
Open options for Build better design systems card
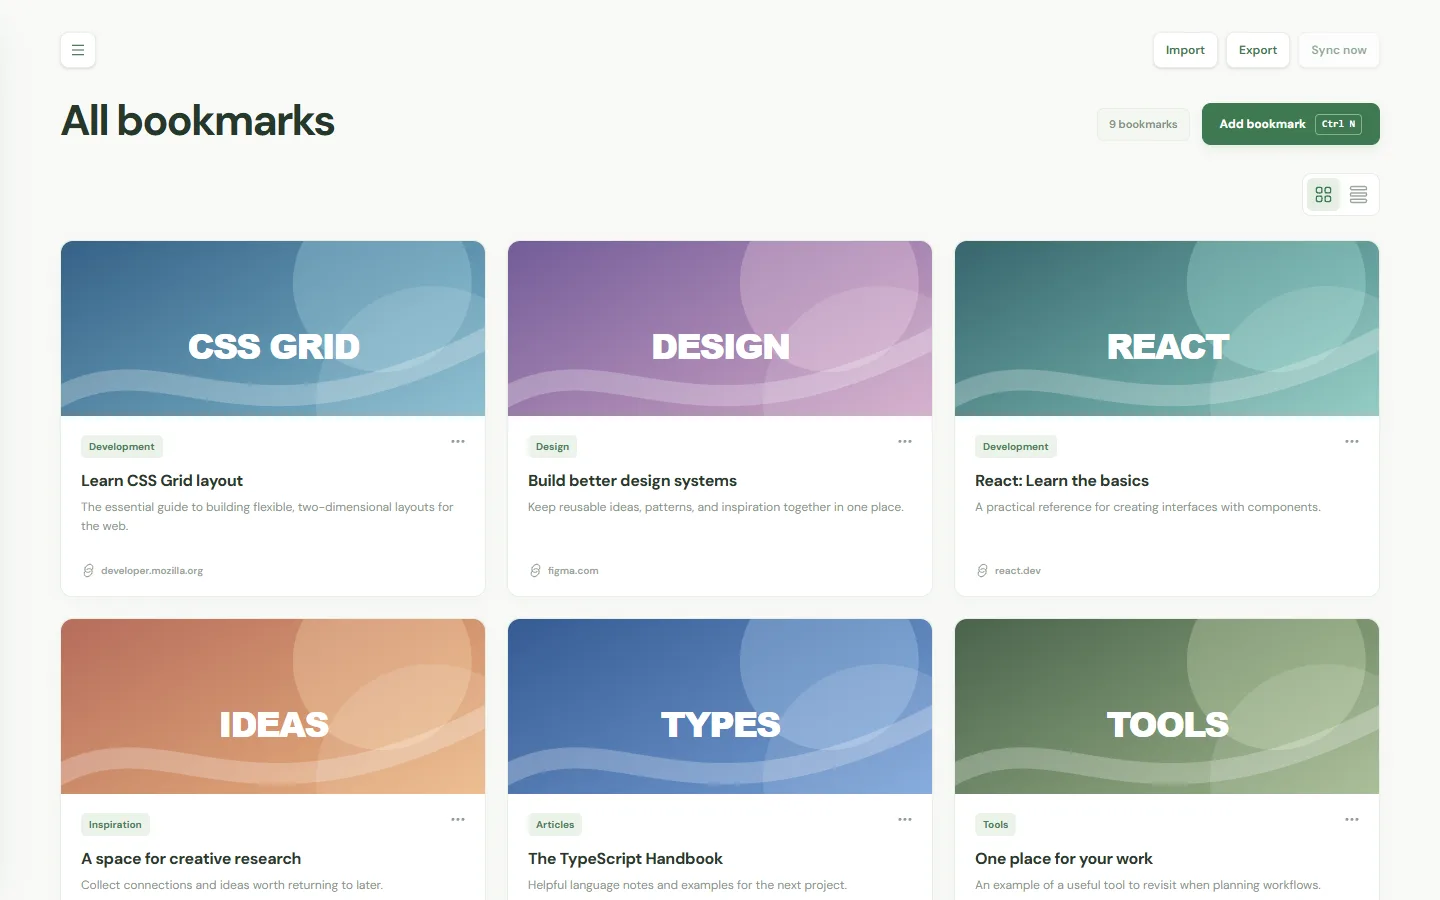coord(905,441)
